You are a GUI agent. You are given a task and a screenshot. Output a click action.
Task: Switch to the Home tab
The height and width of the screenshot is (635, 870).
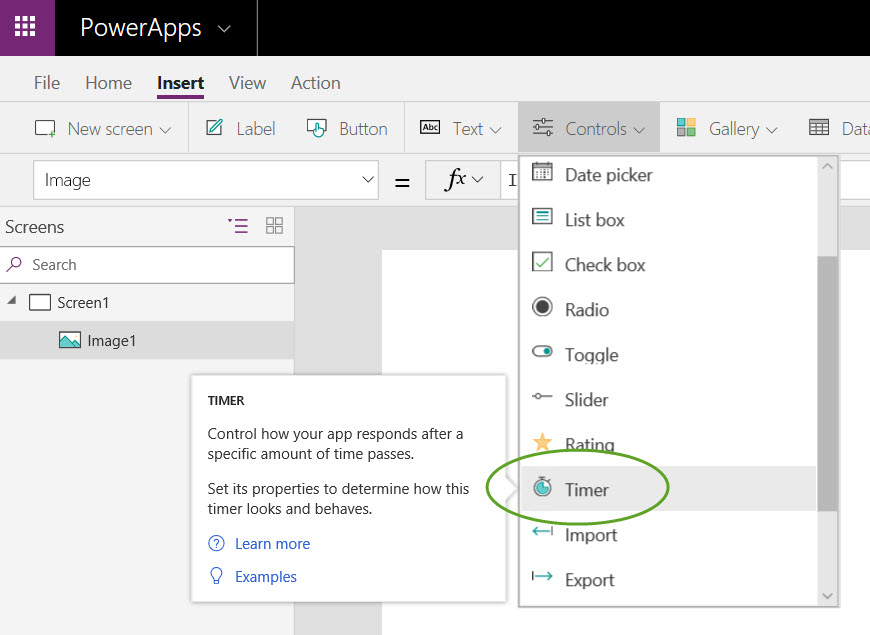click(109, 83)
